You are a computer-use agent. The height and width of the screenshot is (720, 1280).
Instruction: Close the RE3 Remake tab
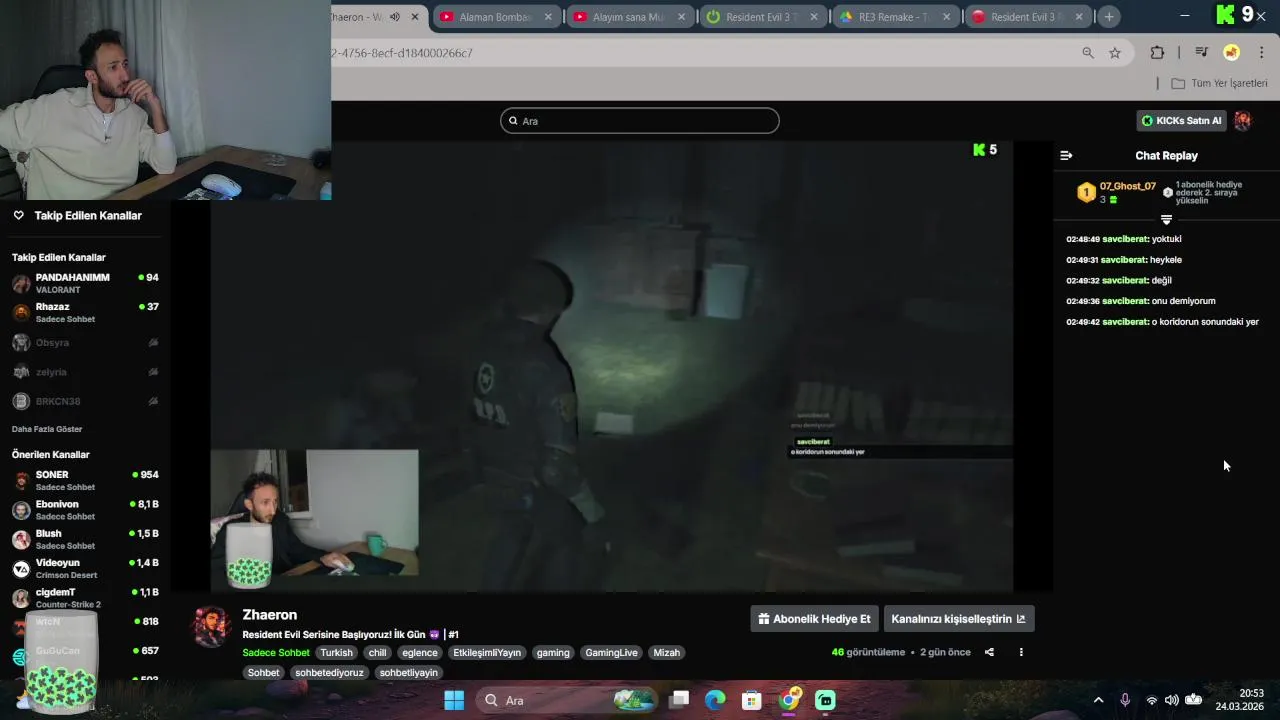tap(947, 17)
